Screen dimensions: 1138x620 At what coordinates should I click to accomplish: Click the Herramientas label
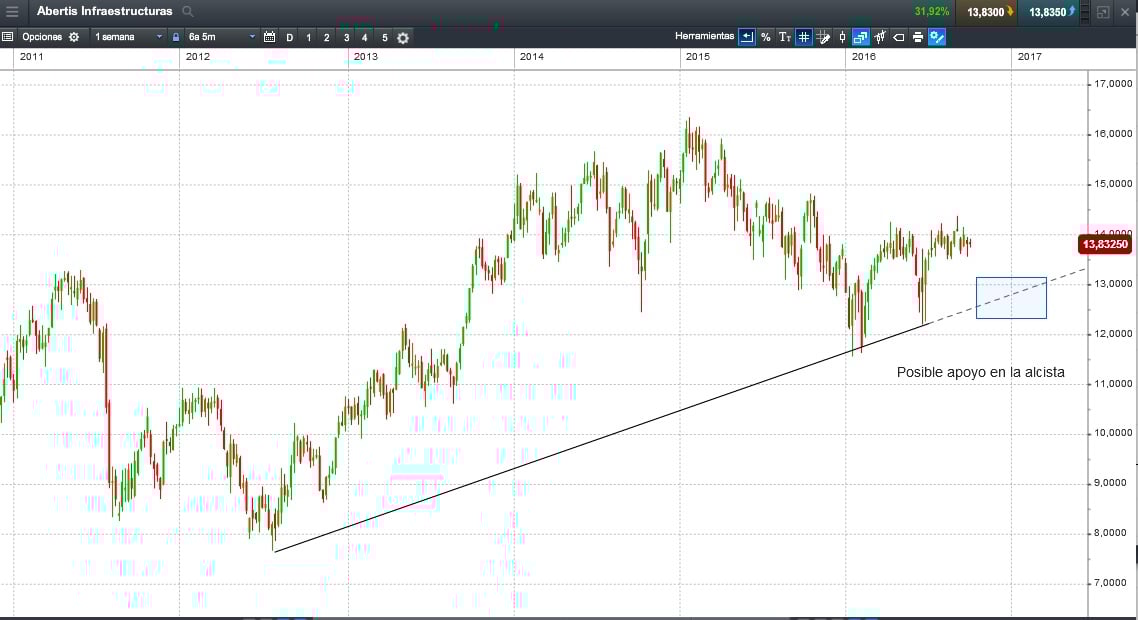coord(704,36)
